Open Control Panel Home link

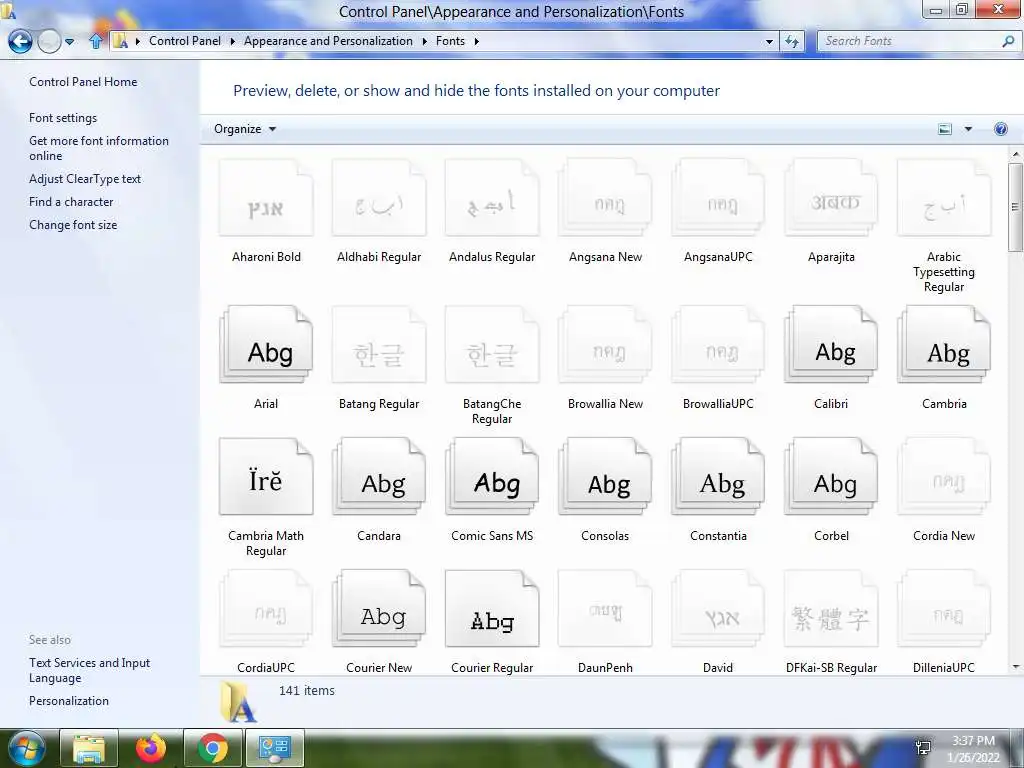click(x=83, y=82)
